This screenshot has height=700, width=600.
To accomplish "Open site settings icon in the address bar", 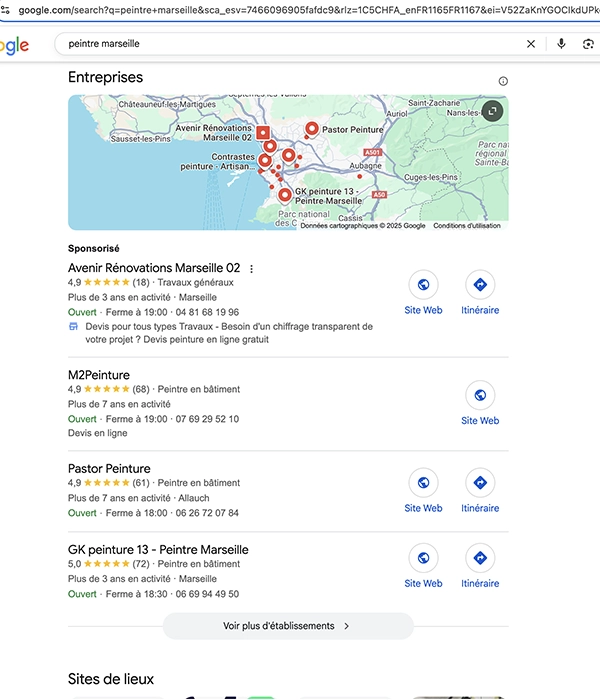I will (x=5, y=10).
